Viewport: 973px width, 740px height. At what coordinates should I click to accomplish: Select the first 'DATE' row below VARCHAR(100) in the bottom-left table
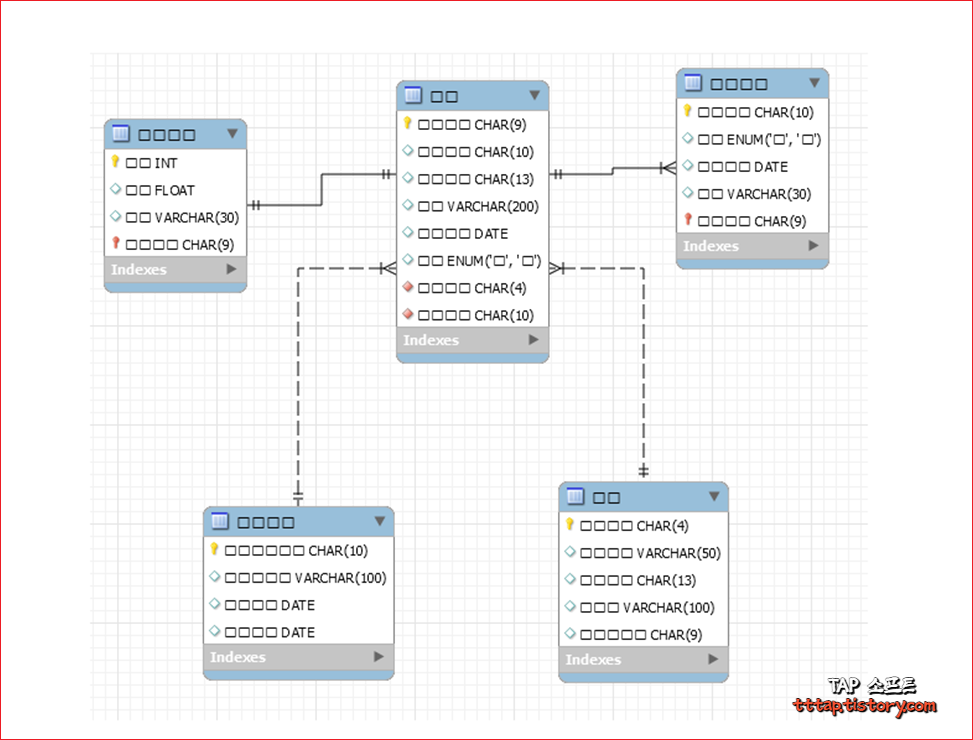pos(298,605)
